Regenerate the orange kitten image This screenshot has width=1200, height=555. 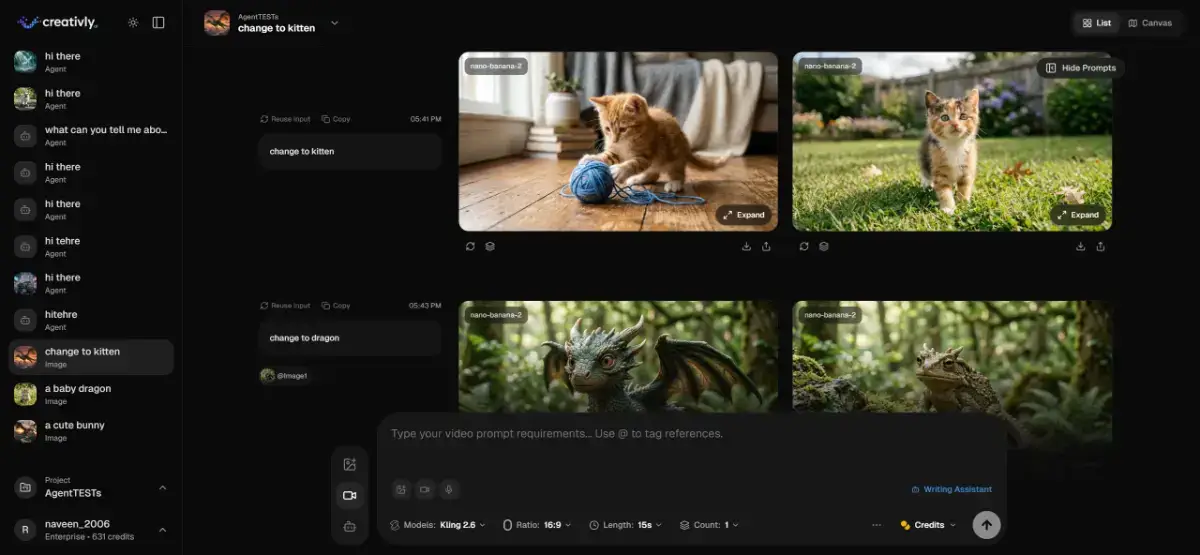(470, 246)
